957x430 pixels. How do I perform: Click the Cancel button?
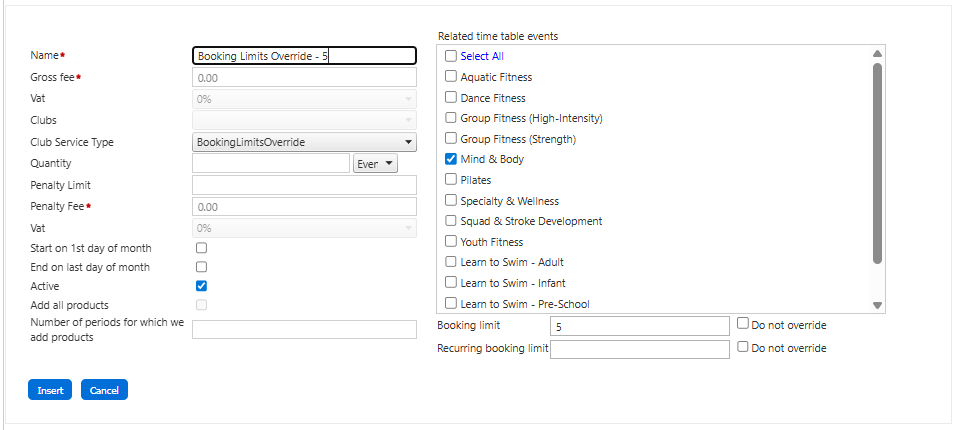pos(104,390)
